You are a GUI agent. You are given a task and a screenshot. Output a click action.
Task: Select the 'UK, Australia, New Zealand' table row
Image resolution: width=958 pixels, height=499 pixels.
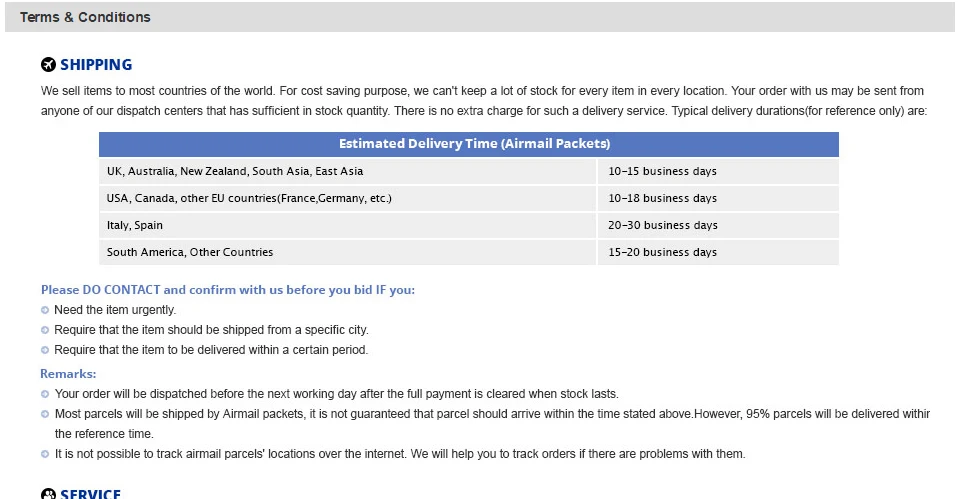click(x=347, y=171)
